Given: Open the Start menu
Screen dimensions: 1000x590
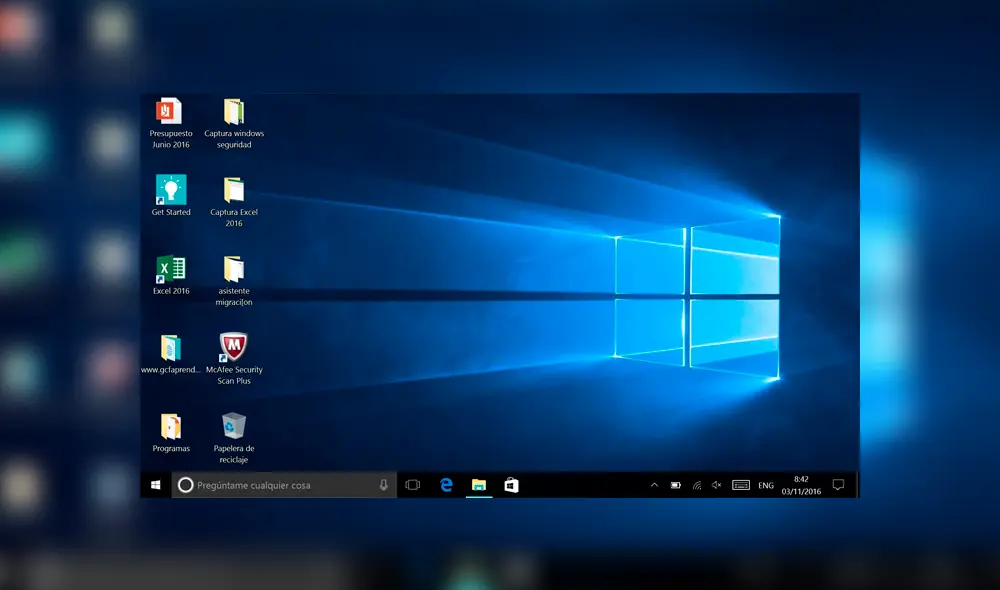Looking at the screenshot, I should click(154, 485).
